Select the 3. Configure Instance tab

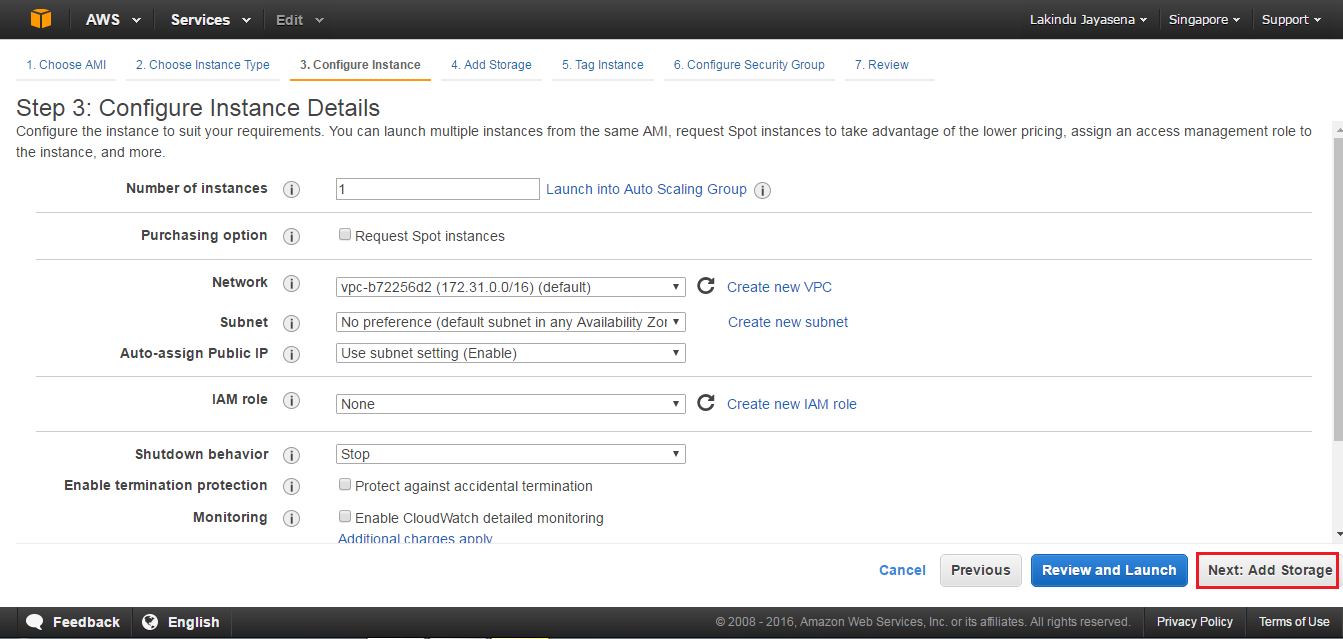click(360, 65)
